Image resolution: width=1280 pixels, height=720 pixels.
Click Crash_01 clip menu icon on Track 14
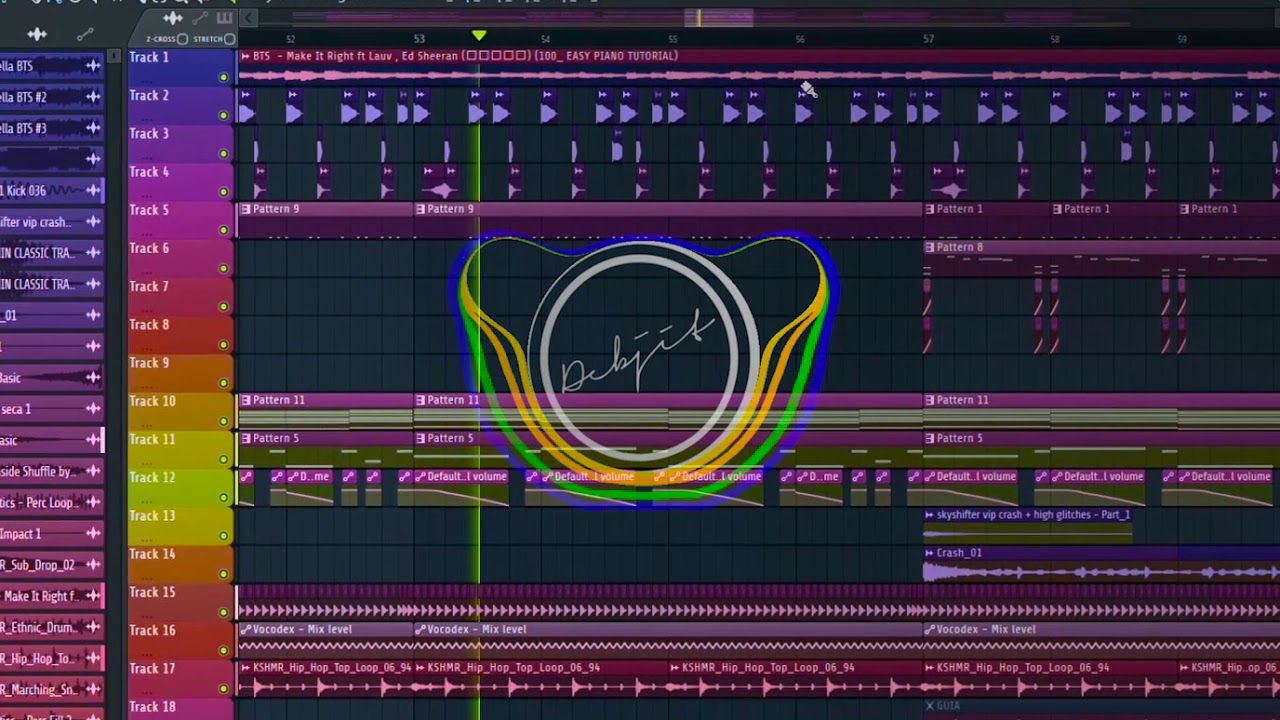(929, 553)
